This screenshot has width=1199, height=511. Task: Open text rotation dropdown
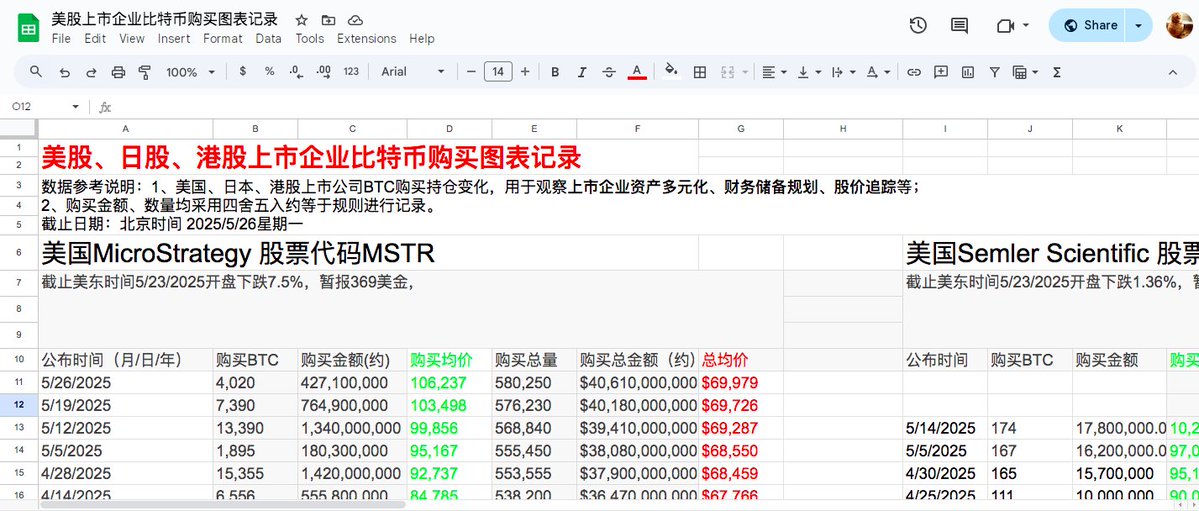878,72
